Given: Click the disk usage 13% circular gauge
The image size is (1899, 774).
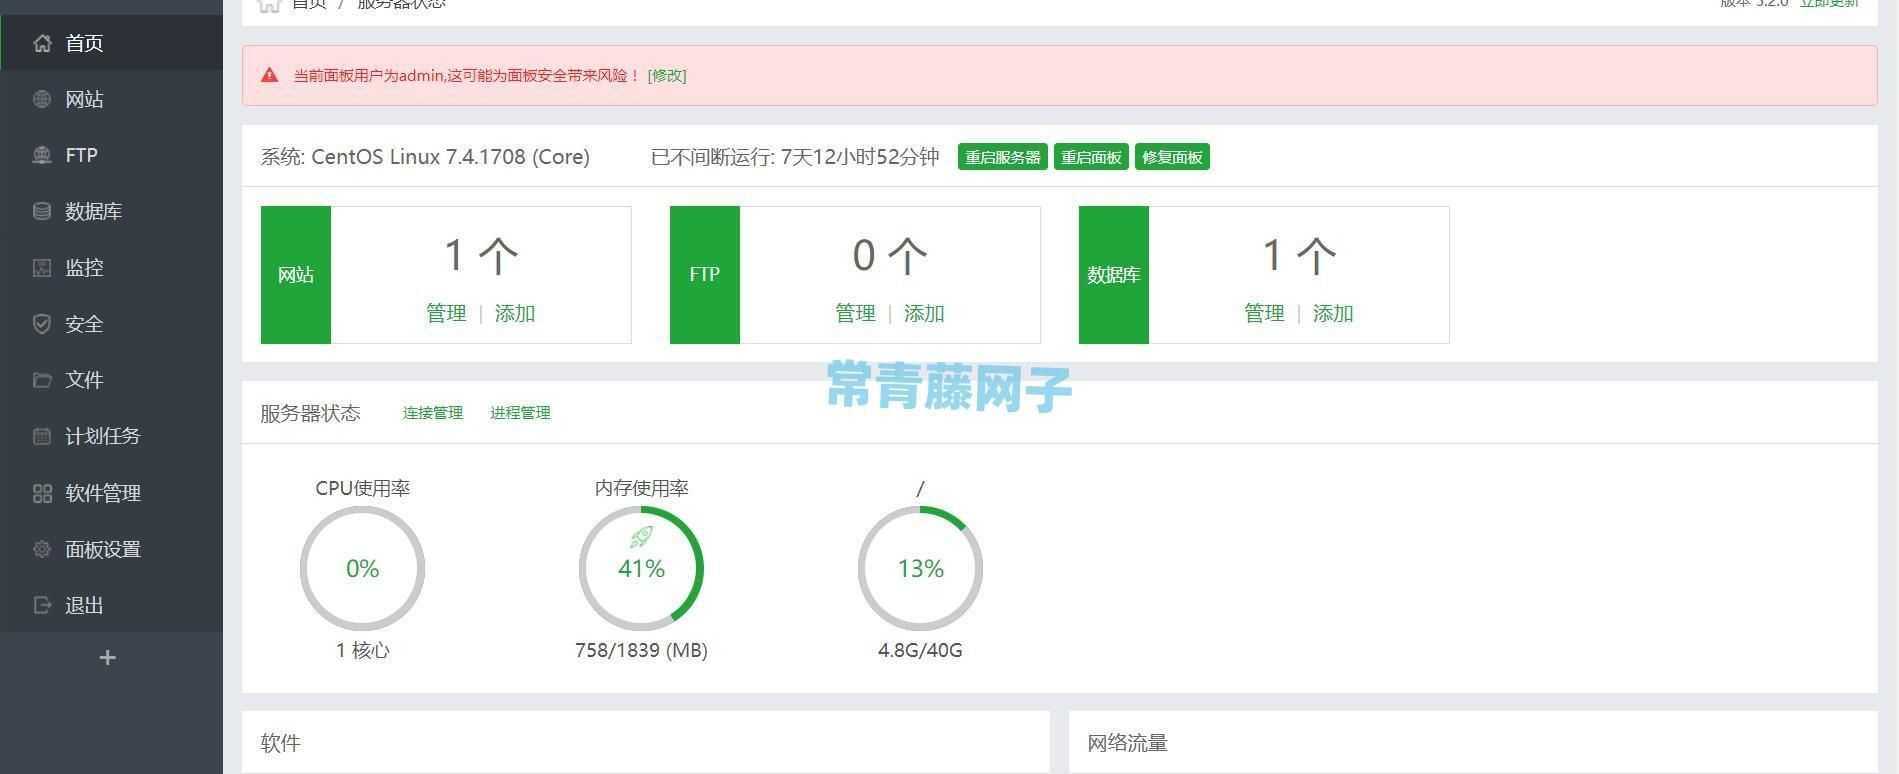Looking at the screenshot, I should point(920,568).
